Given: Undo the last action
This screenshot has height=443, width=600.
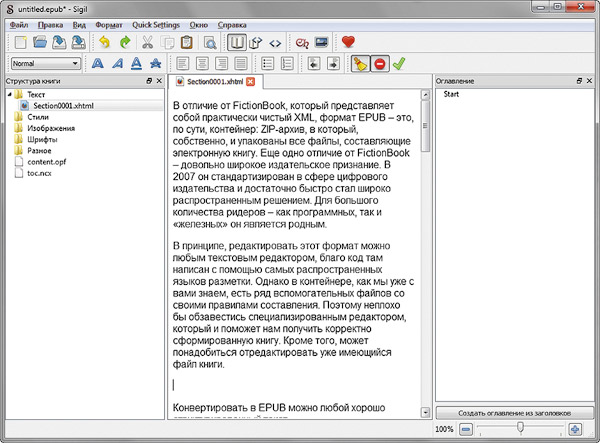Looking at the screenshot, I should pyautogui.click(x=104, y=42).
